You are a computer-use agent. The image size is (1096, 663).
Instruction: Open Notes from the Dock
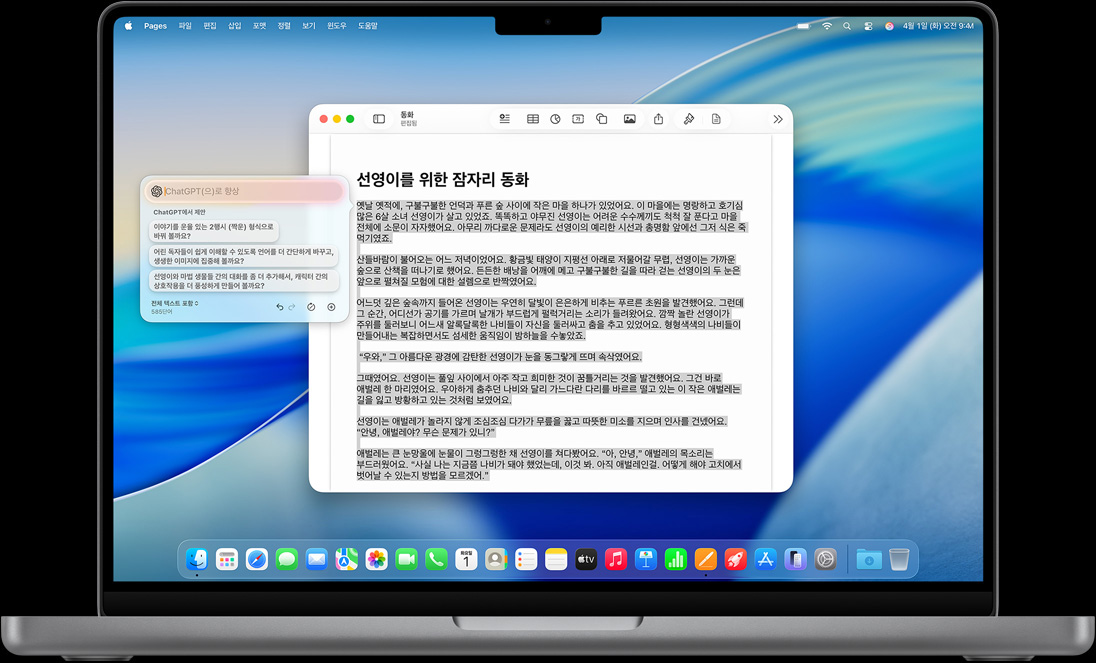click(556, 559)
